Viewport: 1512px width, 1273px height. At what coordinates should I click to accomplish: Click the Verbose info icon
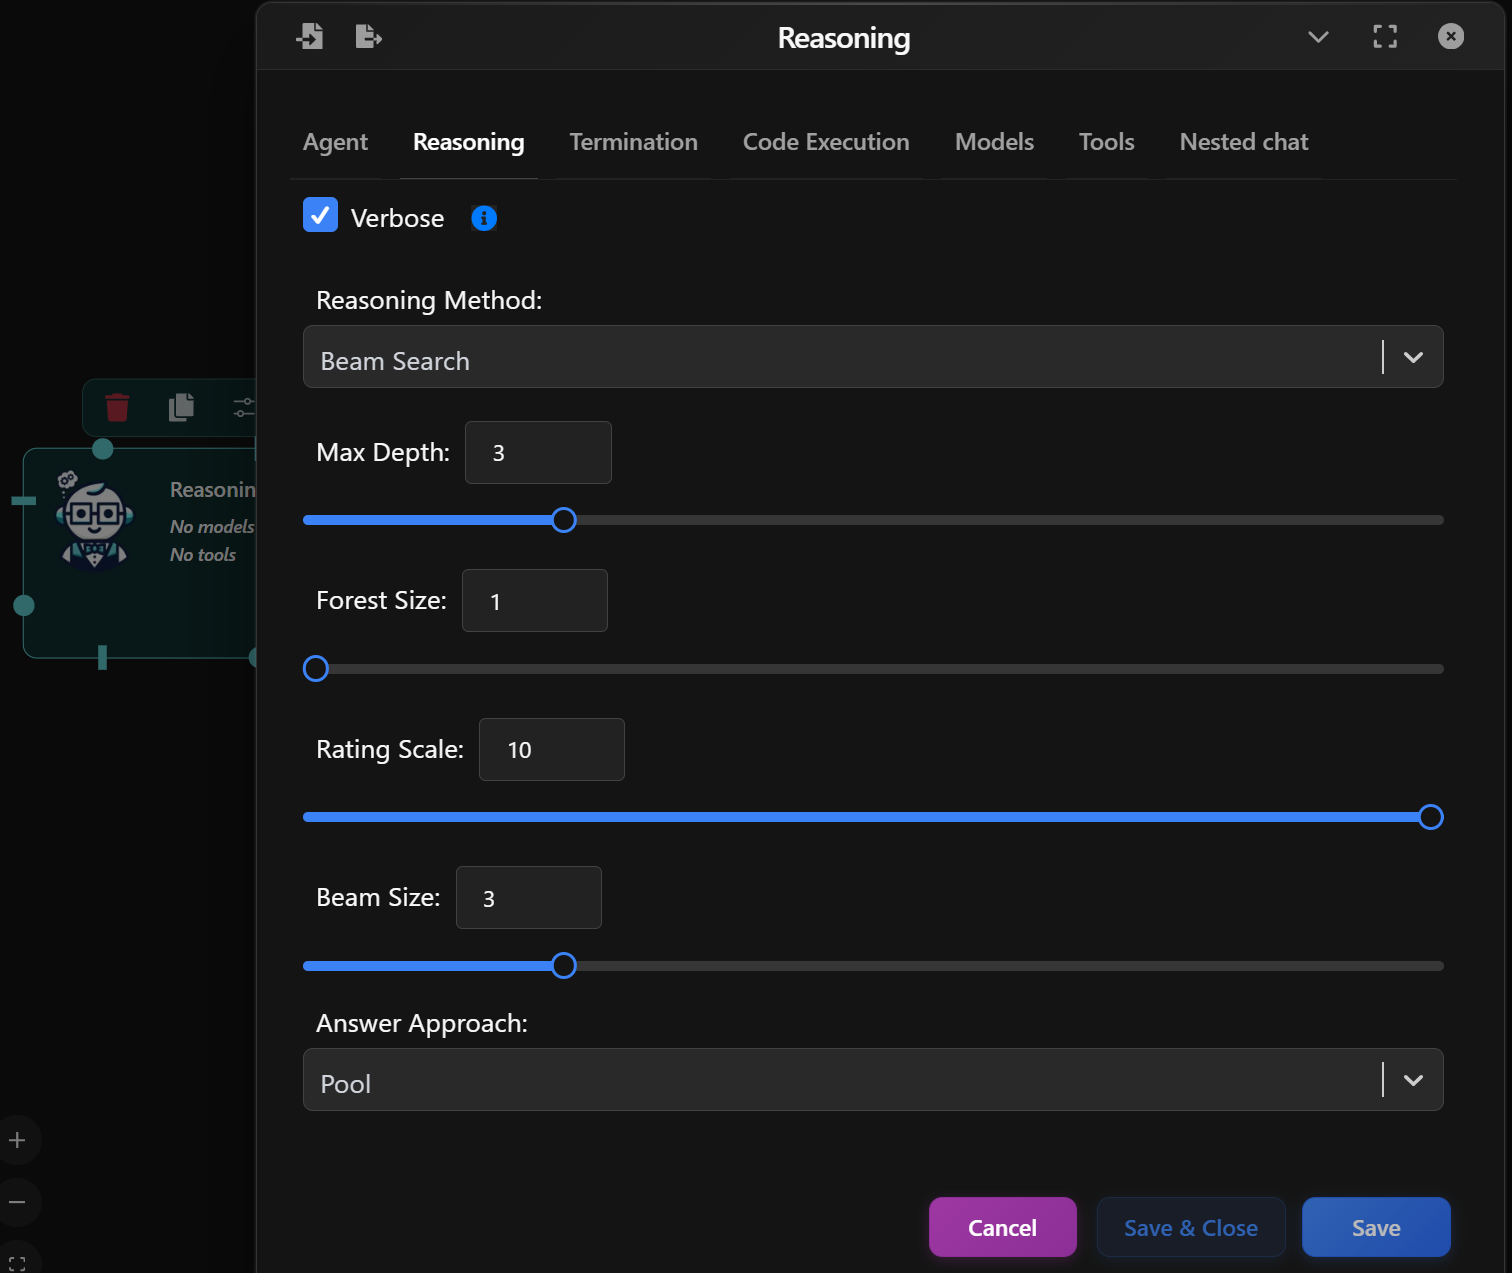coord(484,218)
